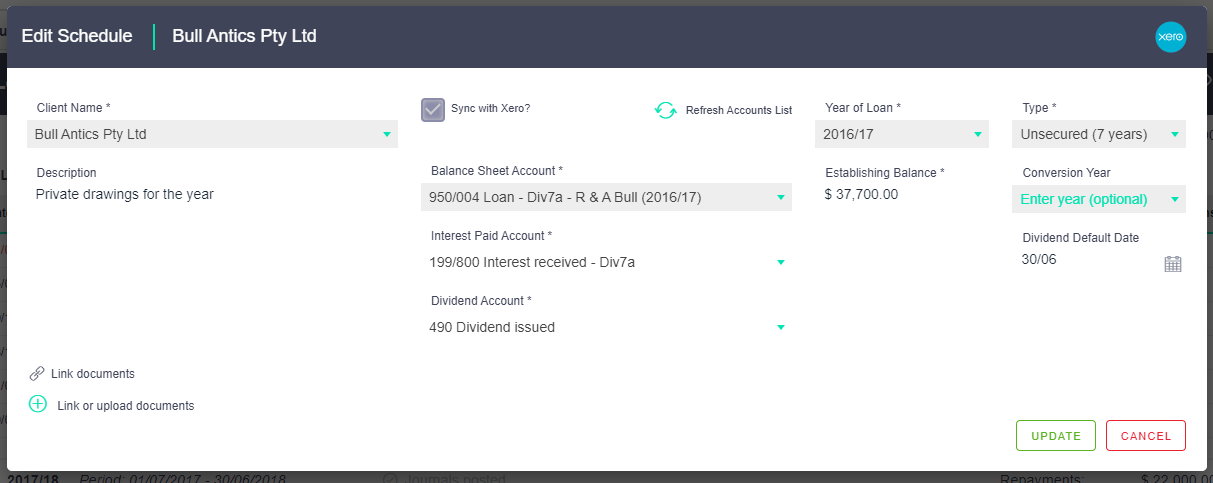1213x483 pixels.
Task: Open the Year of Loan dropdown
Action: click(902, 134)
